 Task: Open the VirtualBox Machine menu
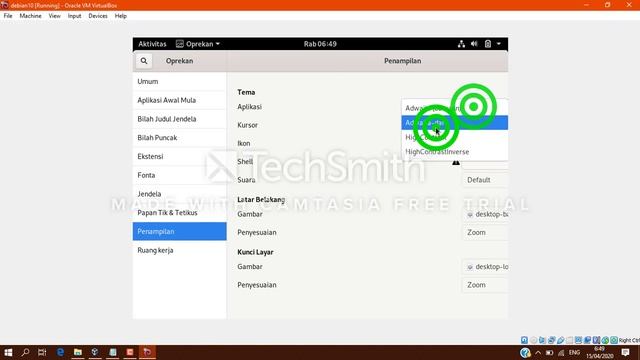pyautogui.click(x=31, y=16)
